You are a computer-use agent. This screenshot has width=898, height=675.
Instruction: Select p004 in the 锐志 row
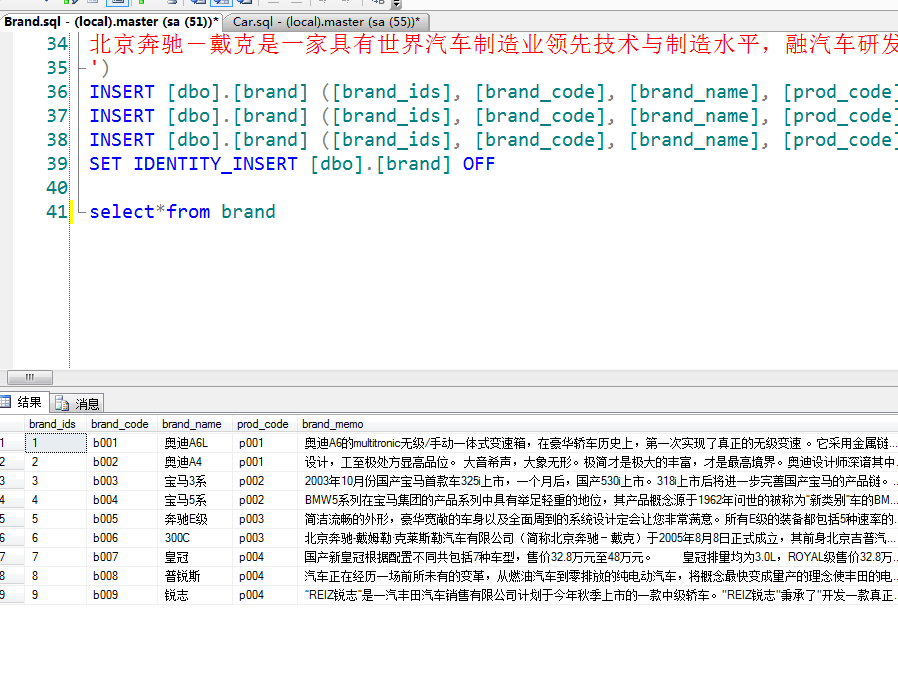[x=265, y=595]
